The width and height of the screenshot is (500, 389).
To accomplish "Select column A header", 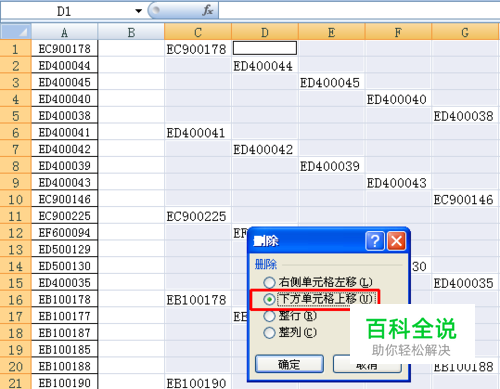I will click(64, 32).
